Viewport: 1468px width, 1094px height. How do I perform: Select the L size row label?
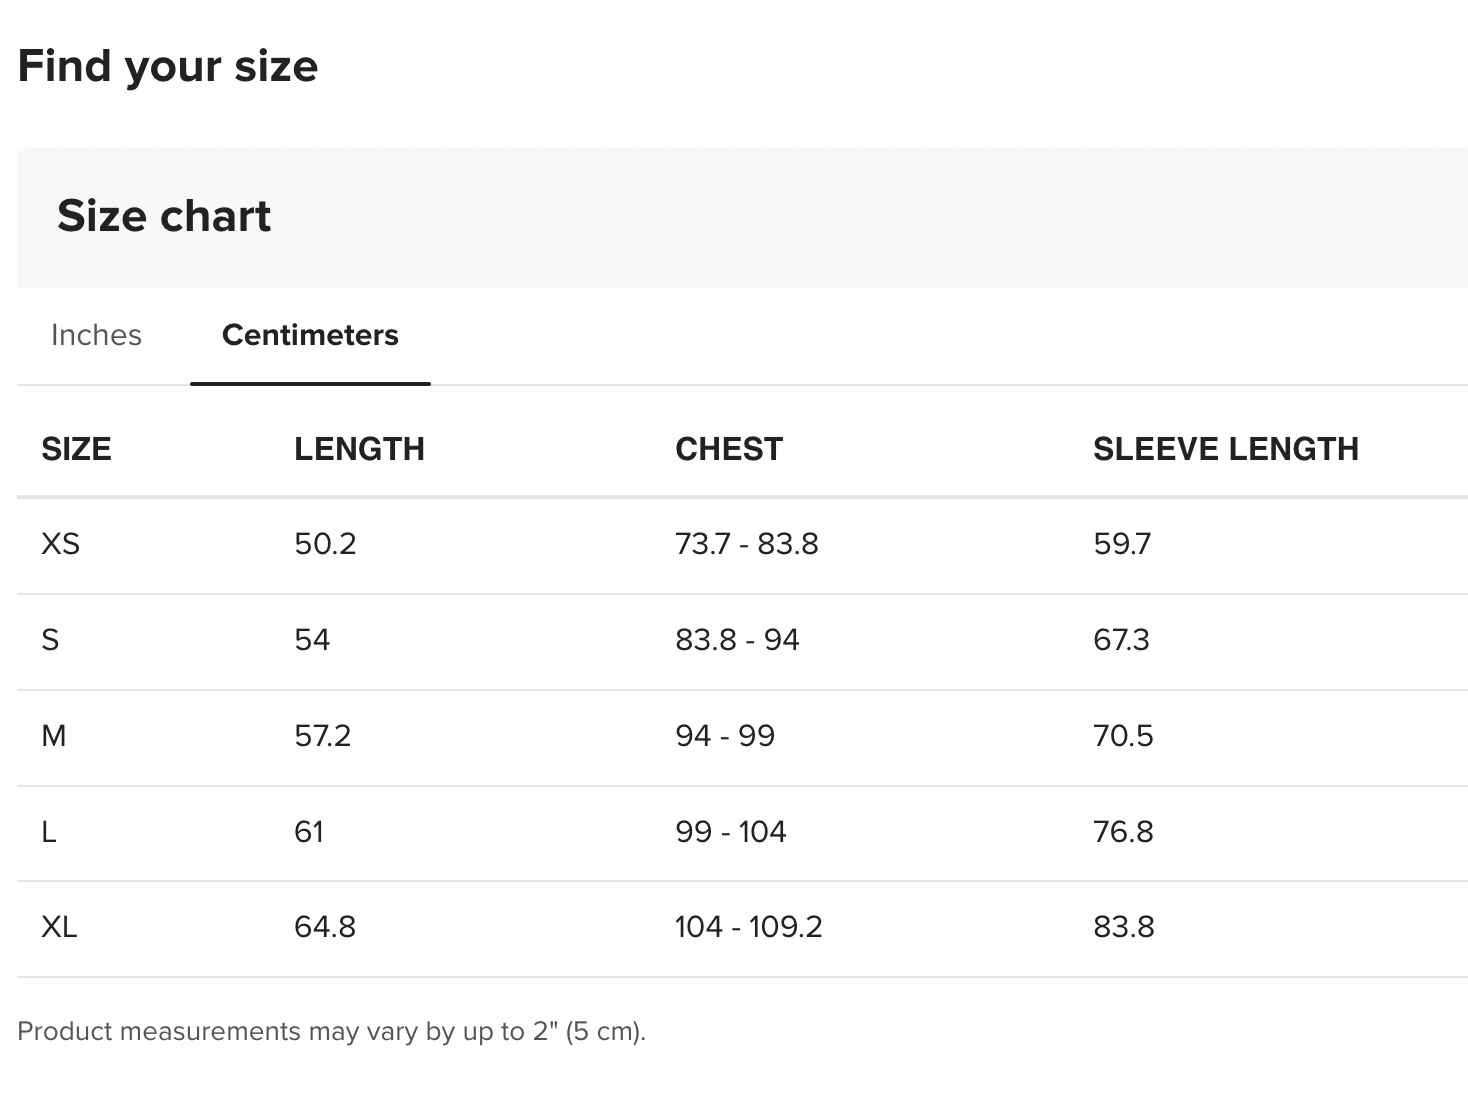[48, 832]
